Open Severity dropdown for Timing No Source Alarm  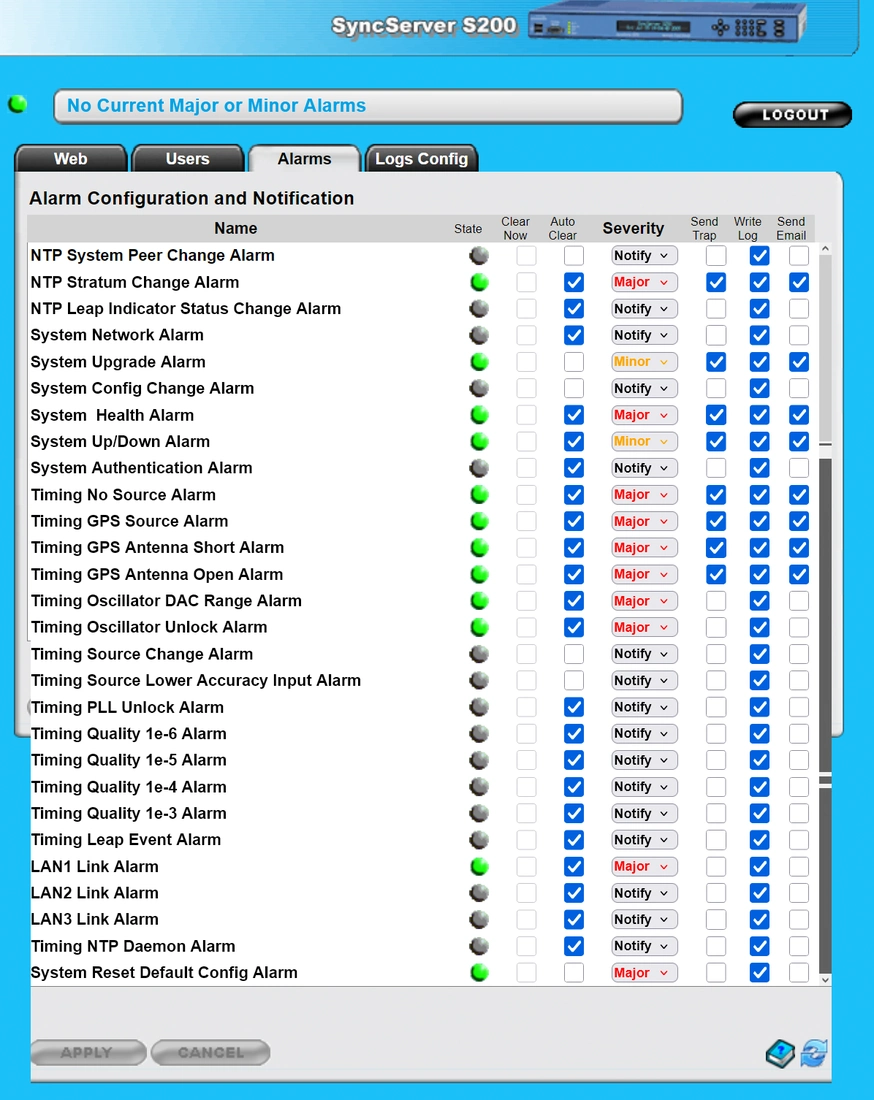click(644, 495)
